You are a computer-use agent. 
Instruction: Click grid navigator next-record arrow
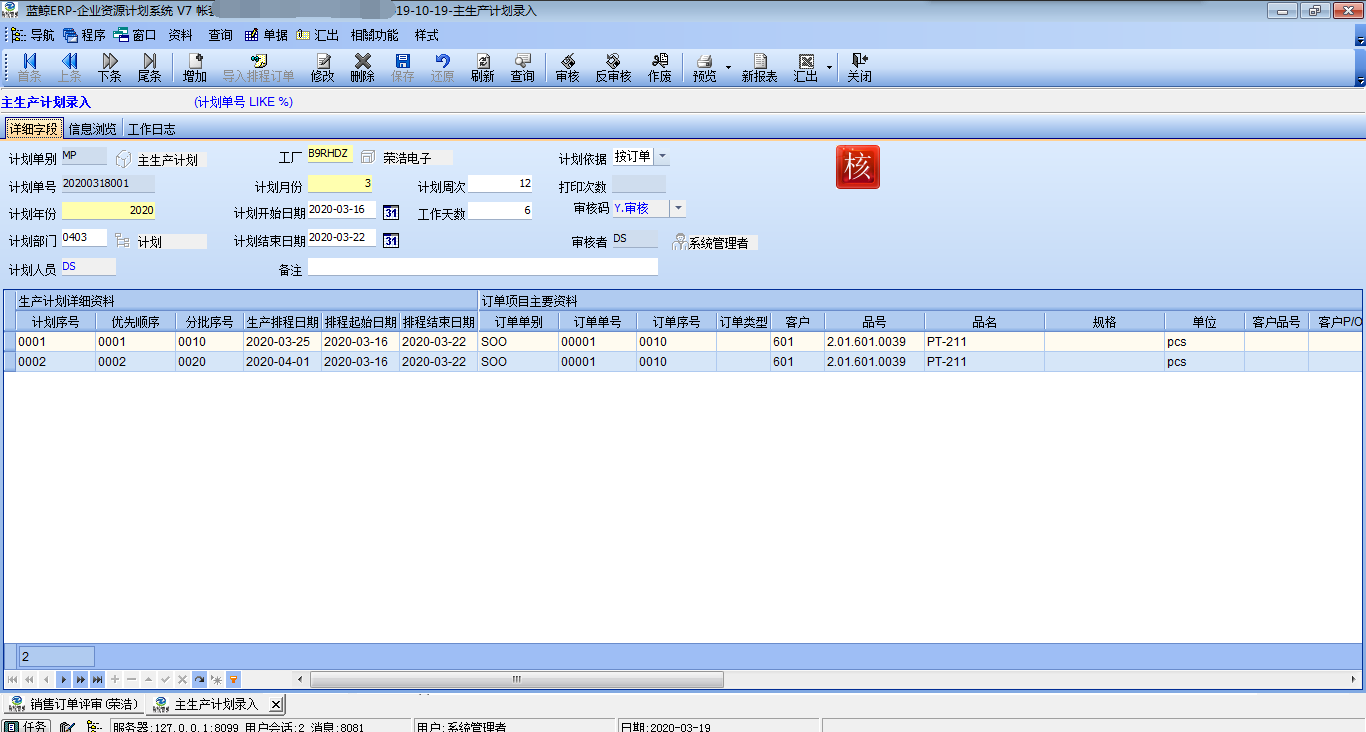[63, 679]
